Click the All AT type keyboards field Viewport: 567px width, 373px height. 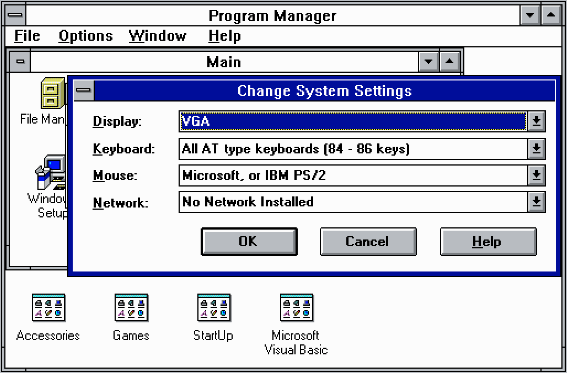[x=353, y=149]
